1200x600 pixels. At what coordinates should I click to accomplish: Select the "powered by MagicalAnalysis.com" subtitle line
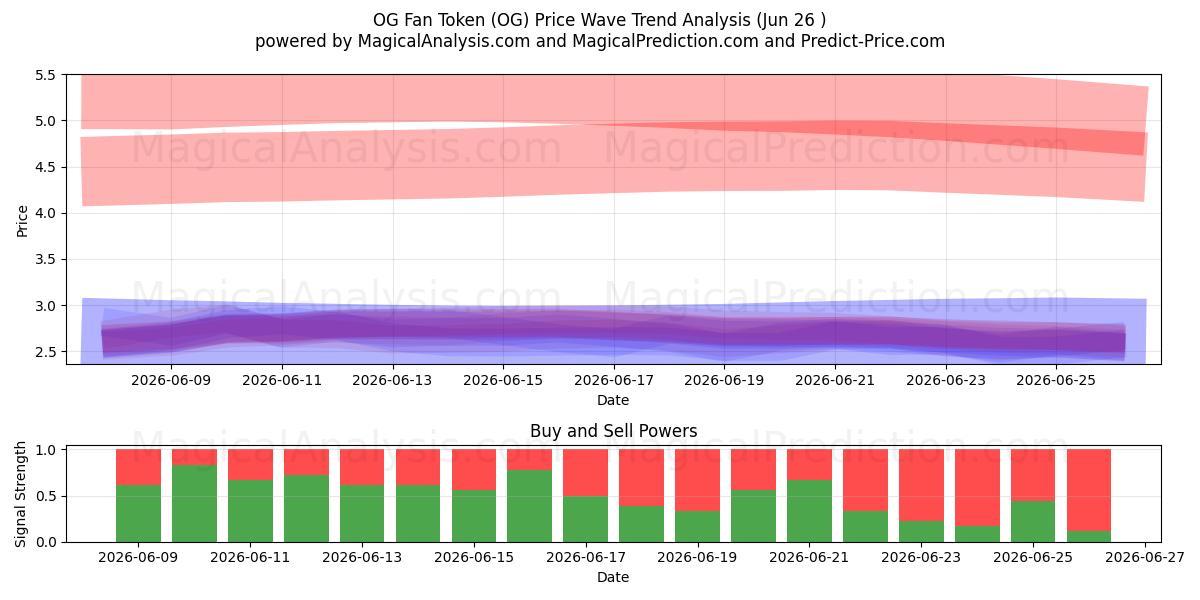coord(600,41)
